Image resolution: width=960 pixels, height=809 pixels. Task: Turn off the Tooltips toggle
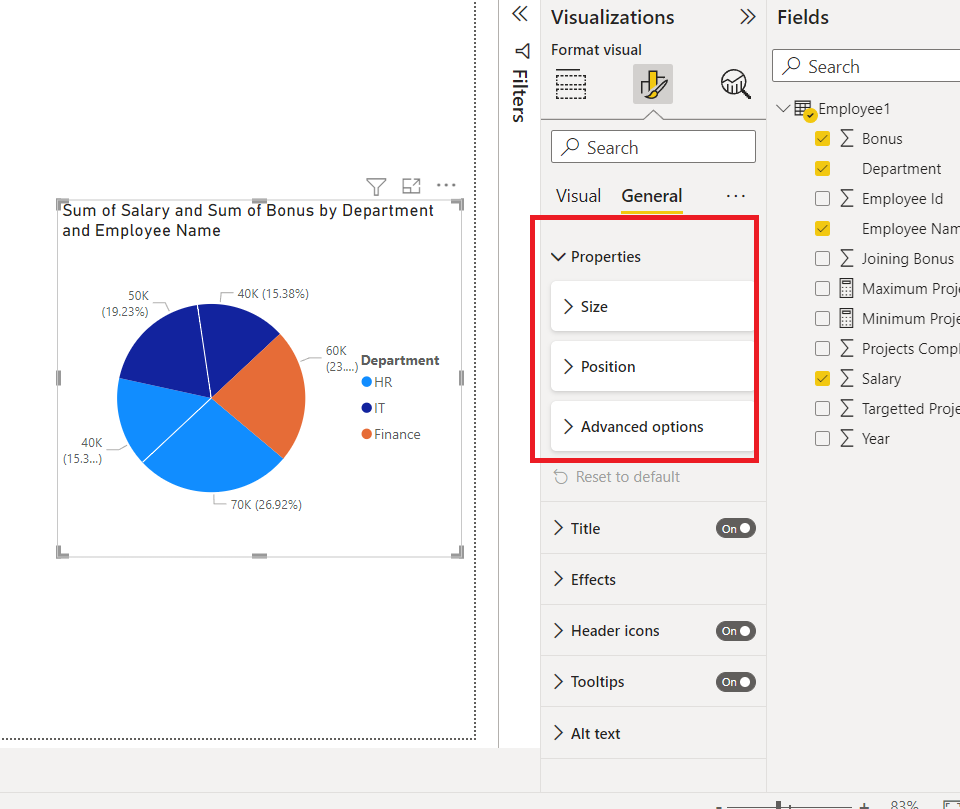click(x=735, y=682)
